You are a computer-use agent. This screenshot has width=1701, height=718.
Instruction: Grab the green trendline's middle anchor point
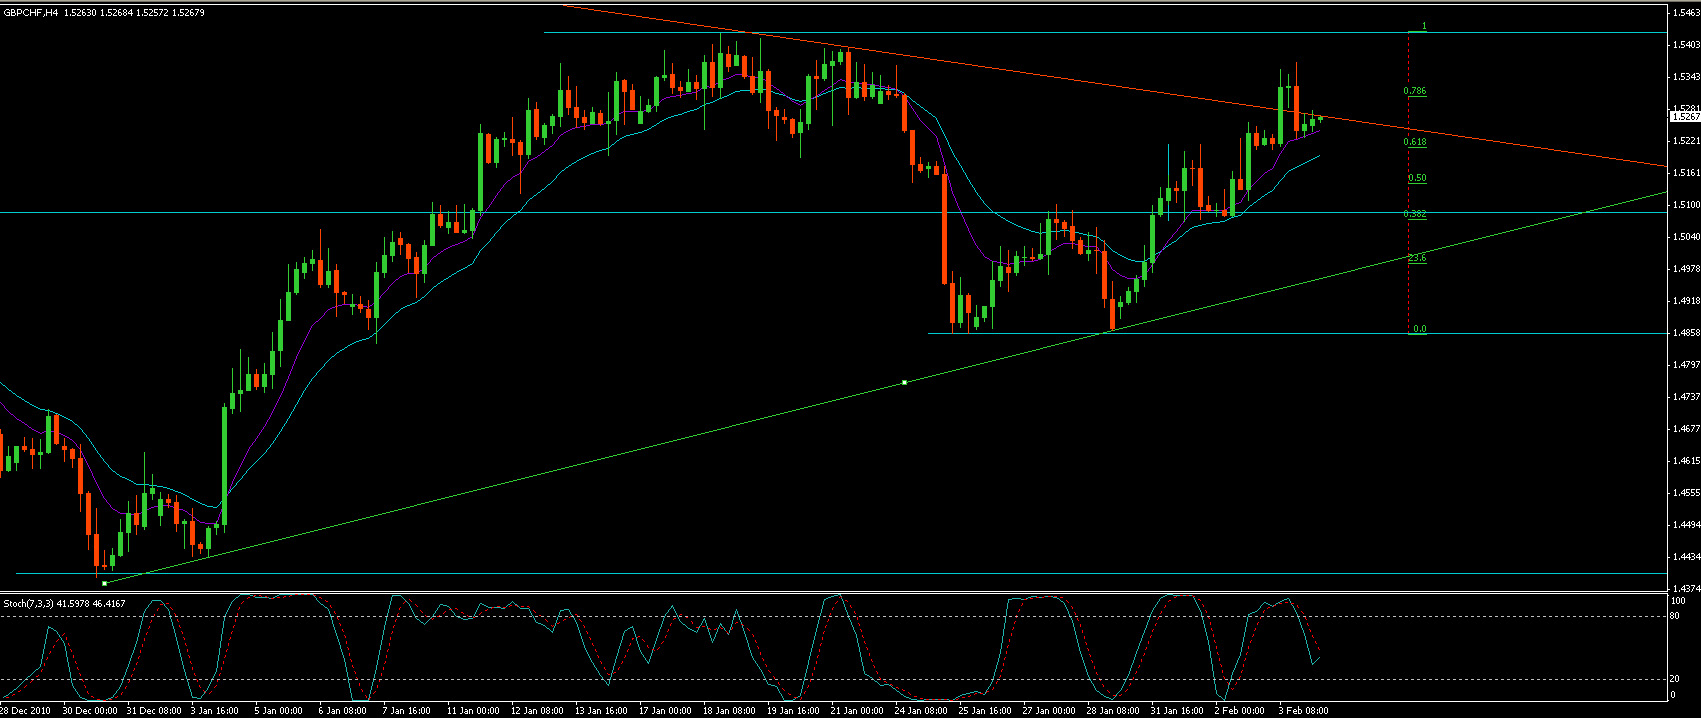click(904, 382)
